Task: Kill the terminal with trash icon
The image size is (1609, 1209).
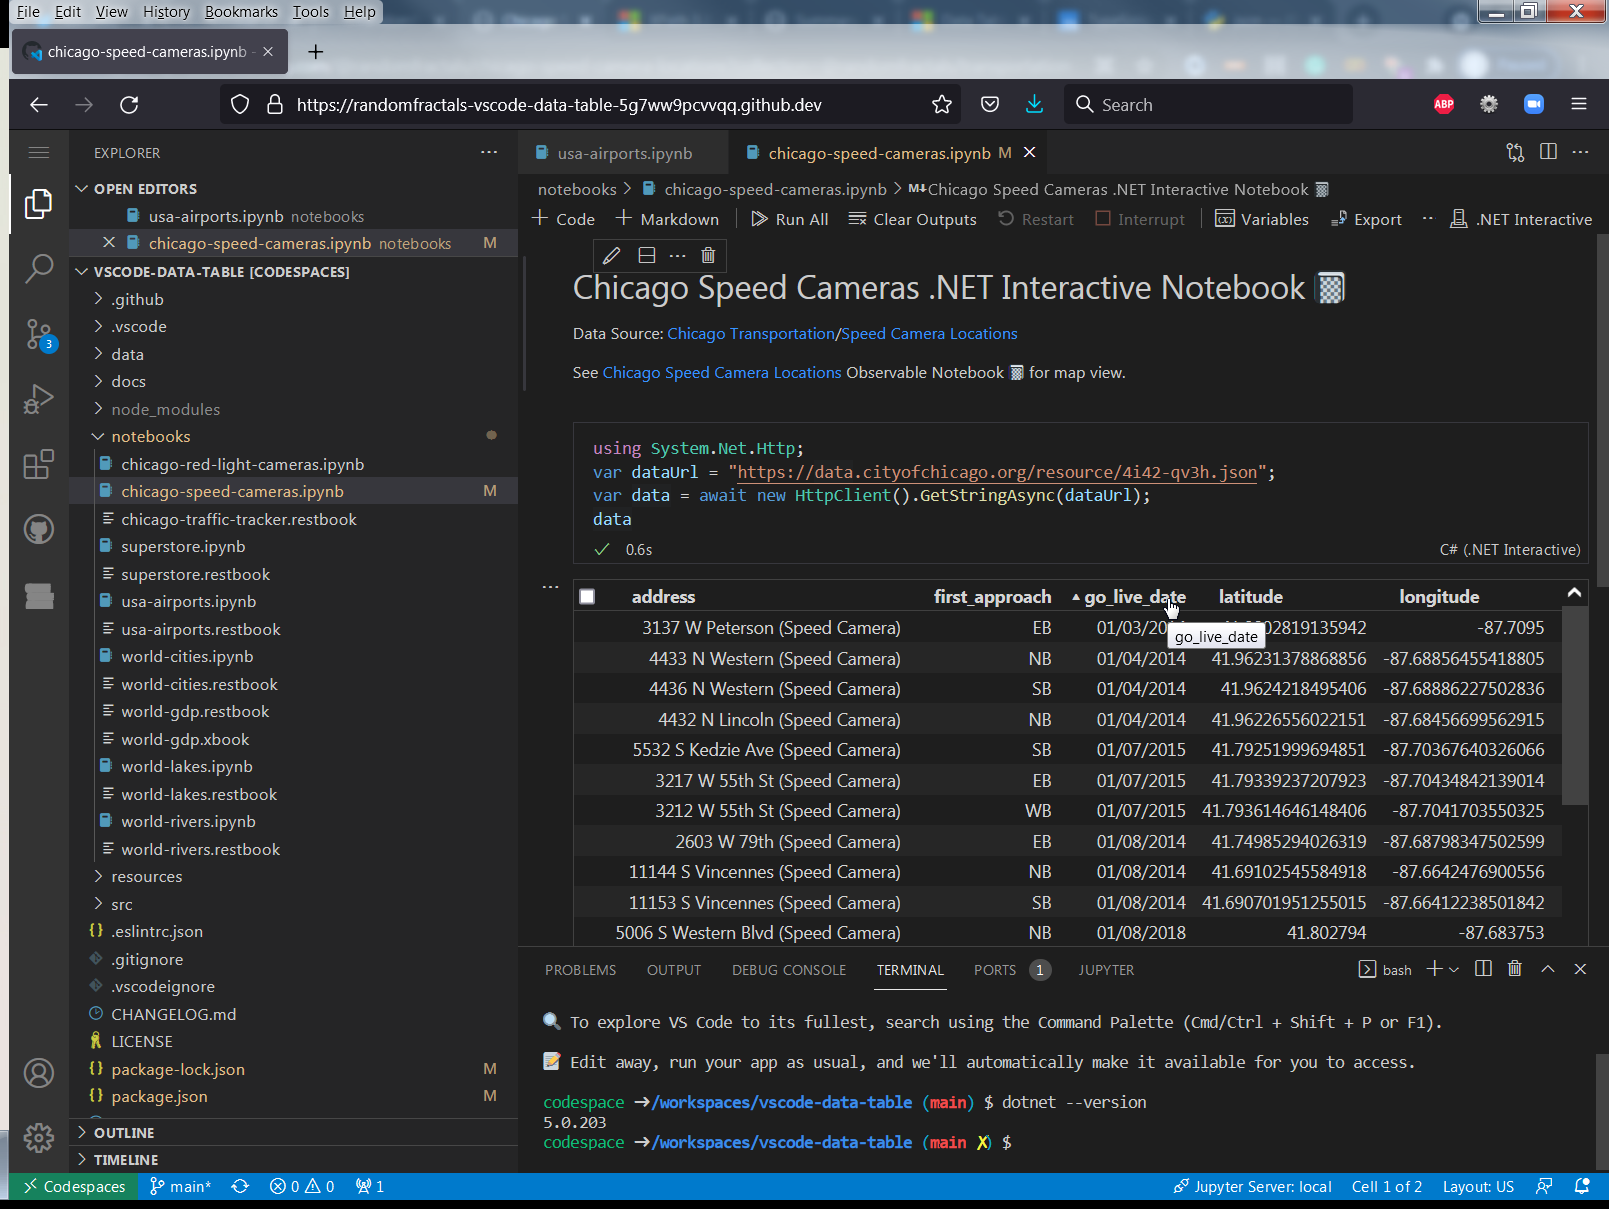Action: pyautogui.click(x=1515, y=969)
